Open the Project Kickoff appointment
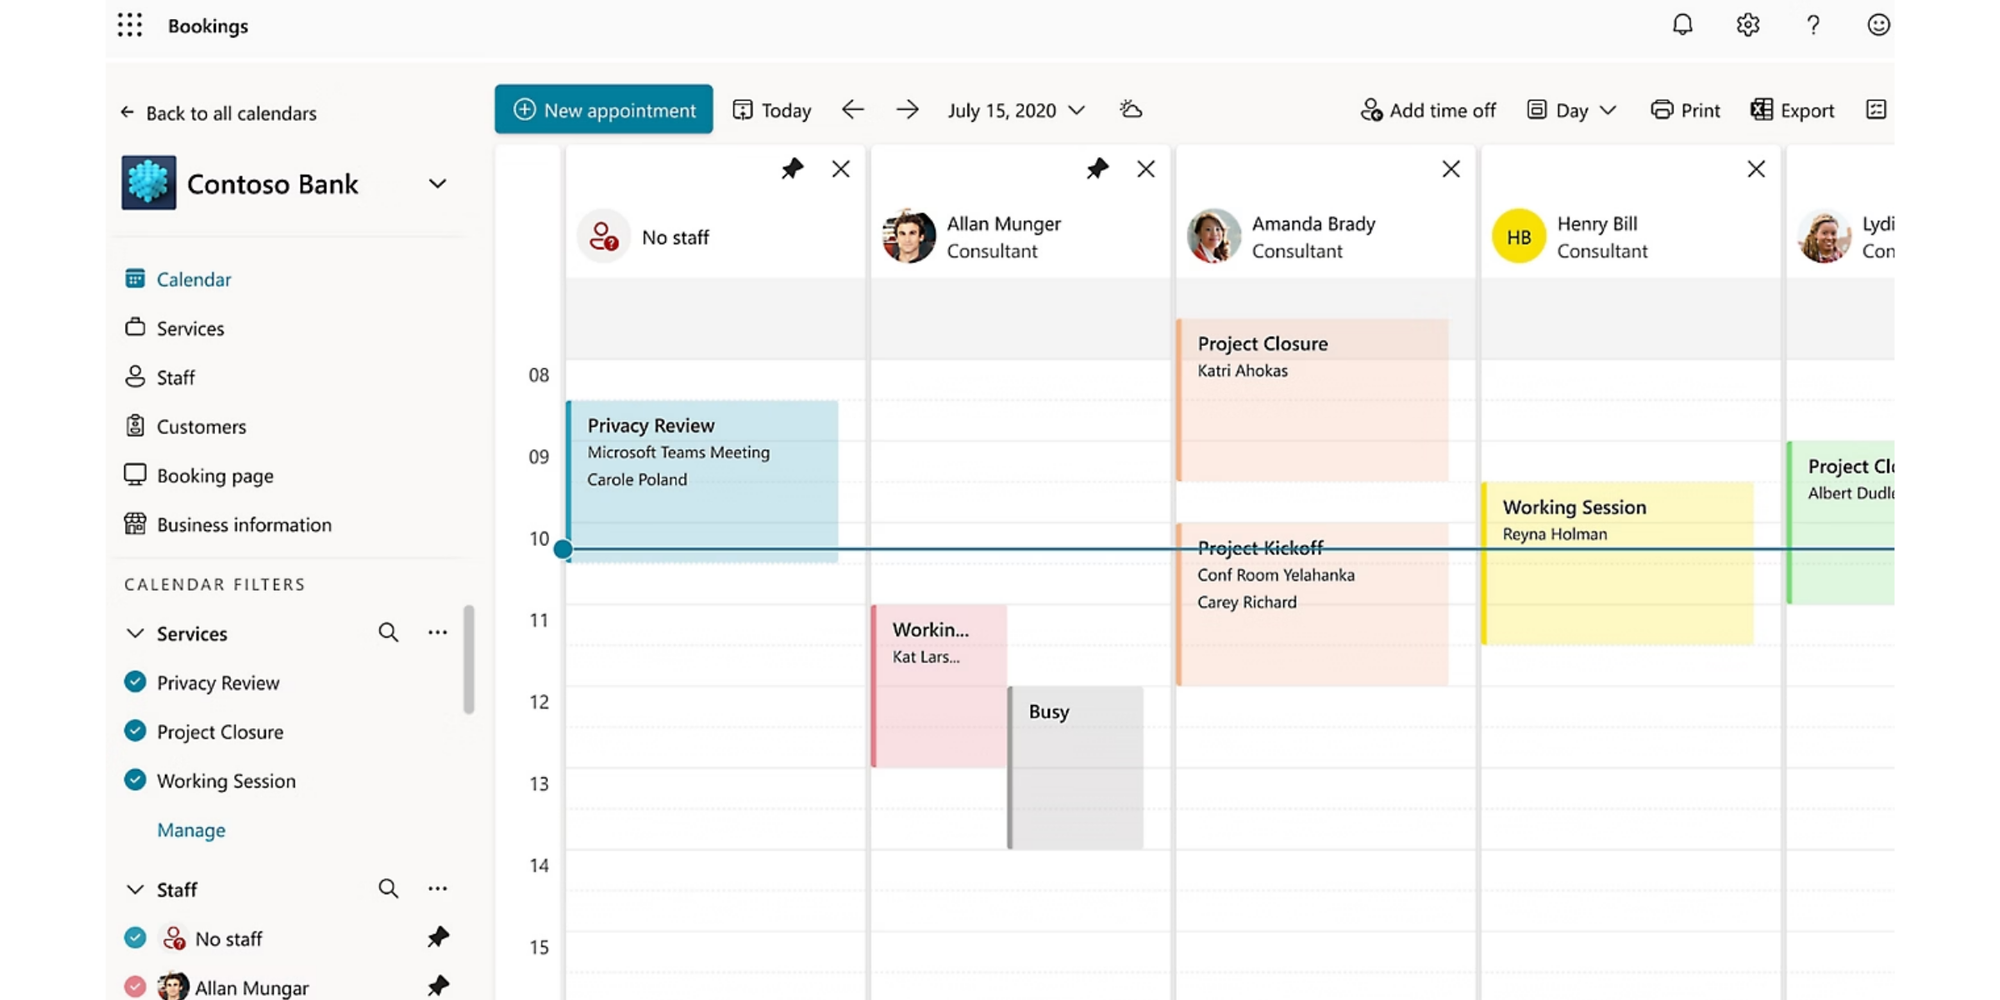The image size is (2000, 1000). click(x=1312, y=604)
